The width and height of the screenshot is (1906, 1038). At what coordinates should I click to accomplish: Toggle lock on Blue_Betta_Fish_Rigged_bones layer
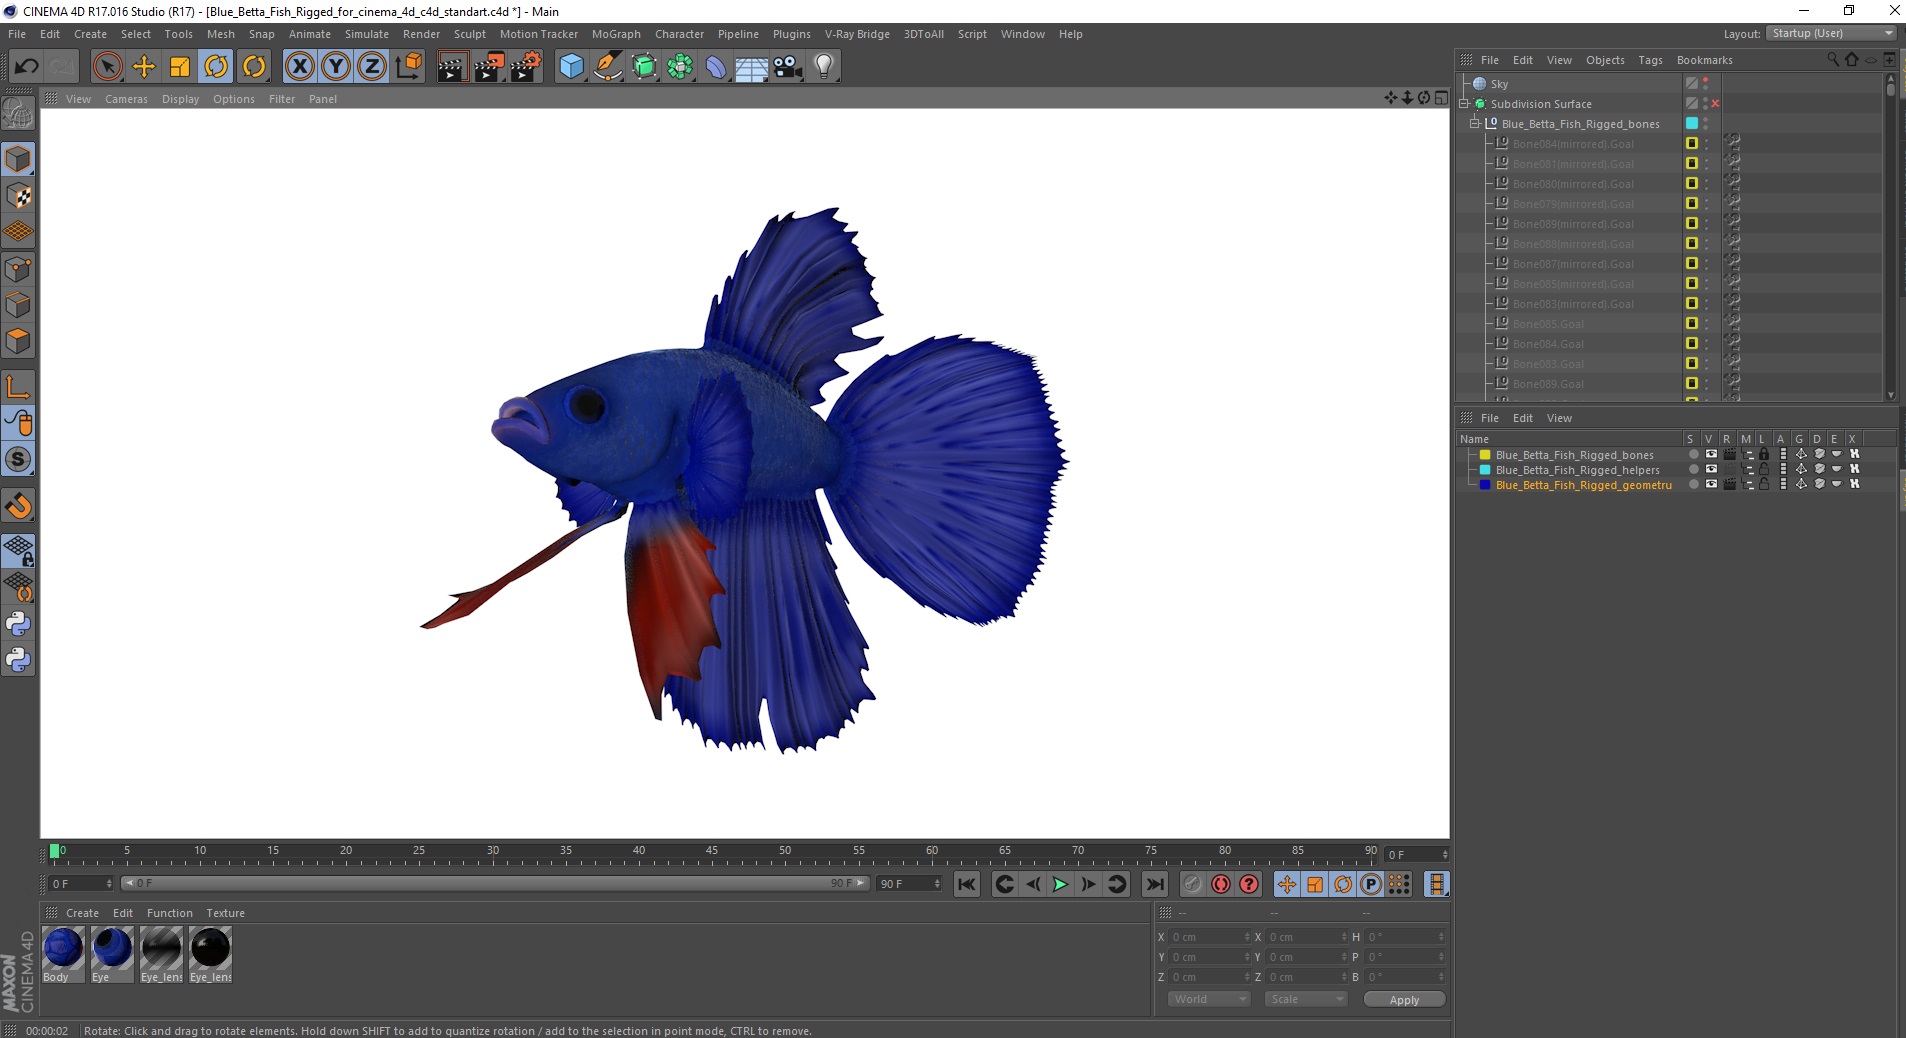[1764, 455]
